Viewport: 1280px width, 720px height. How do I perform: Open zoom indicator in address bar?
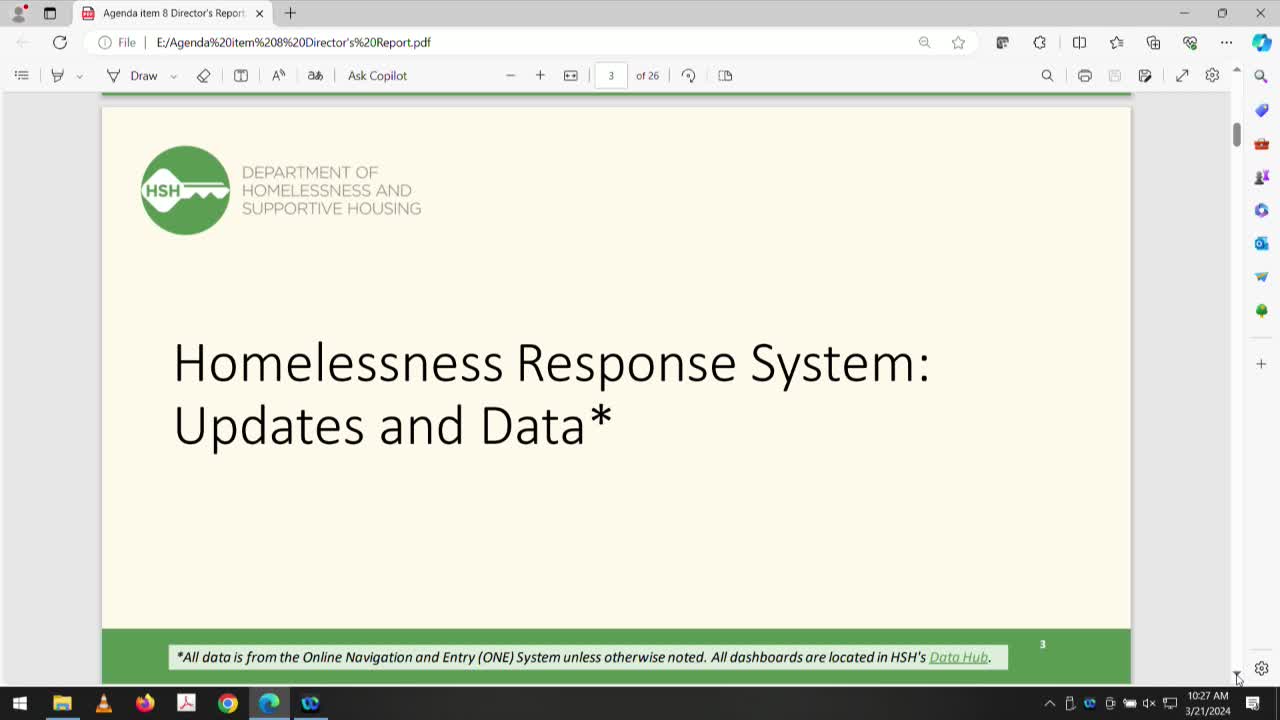(x=925, y=42)
